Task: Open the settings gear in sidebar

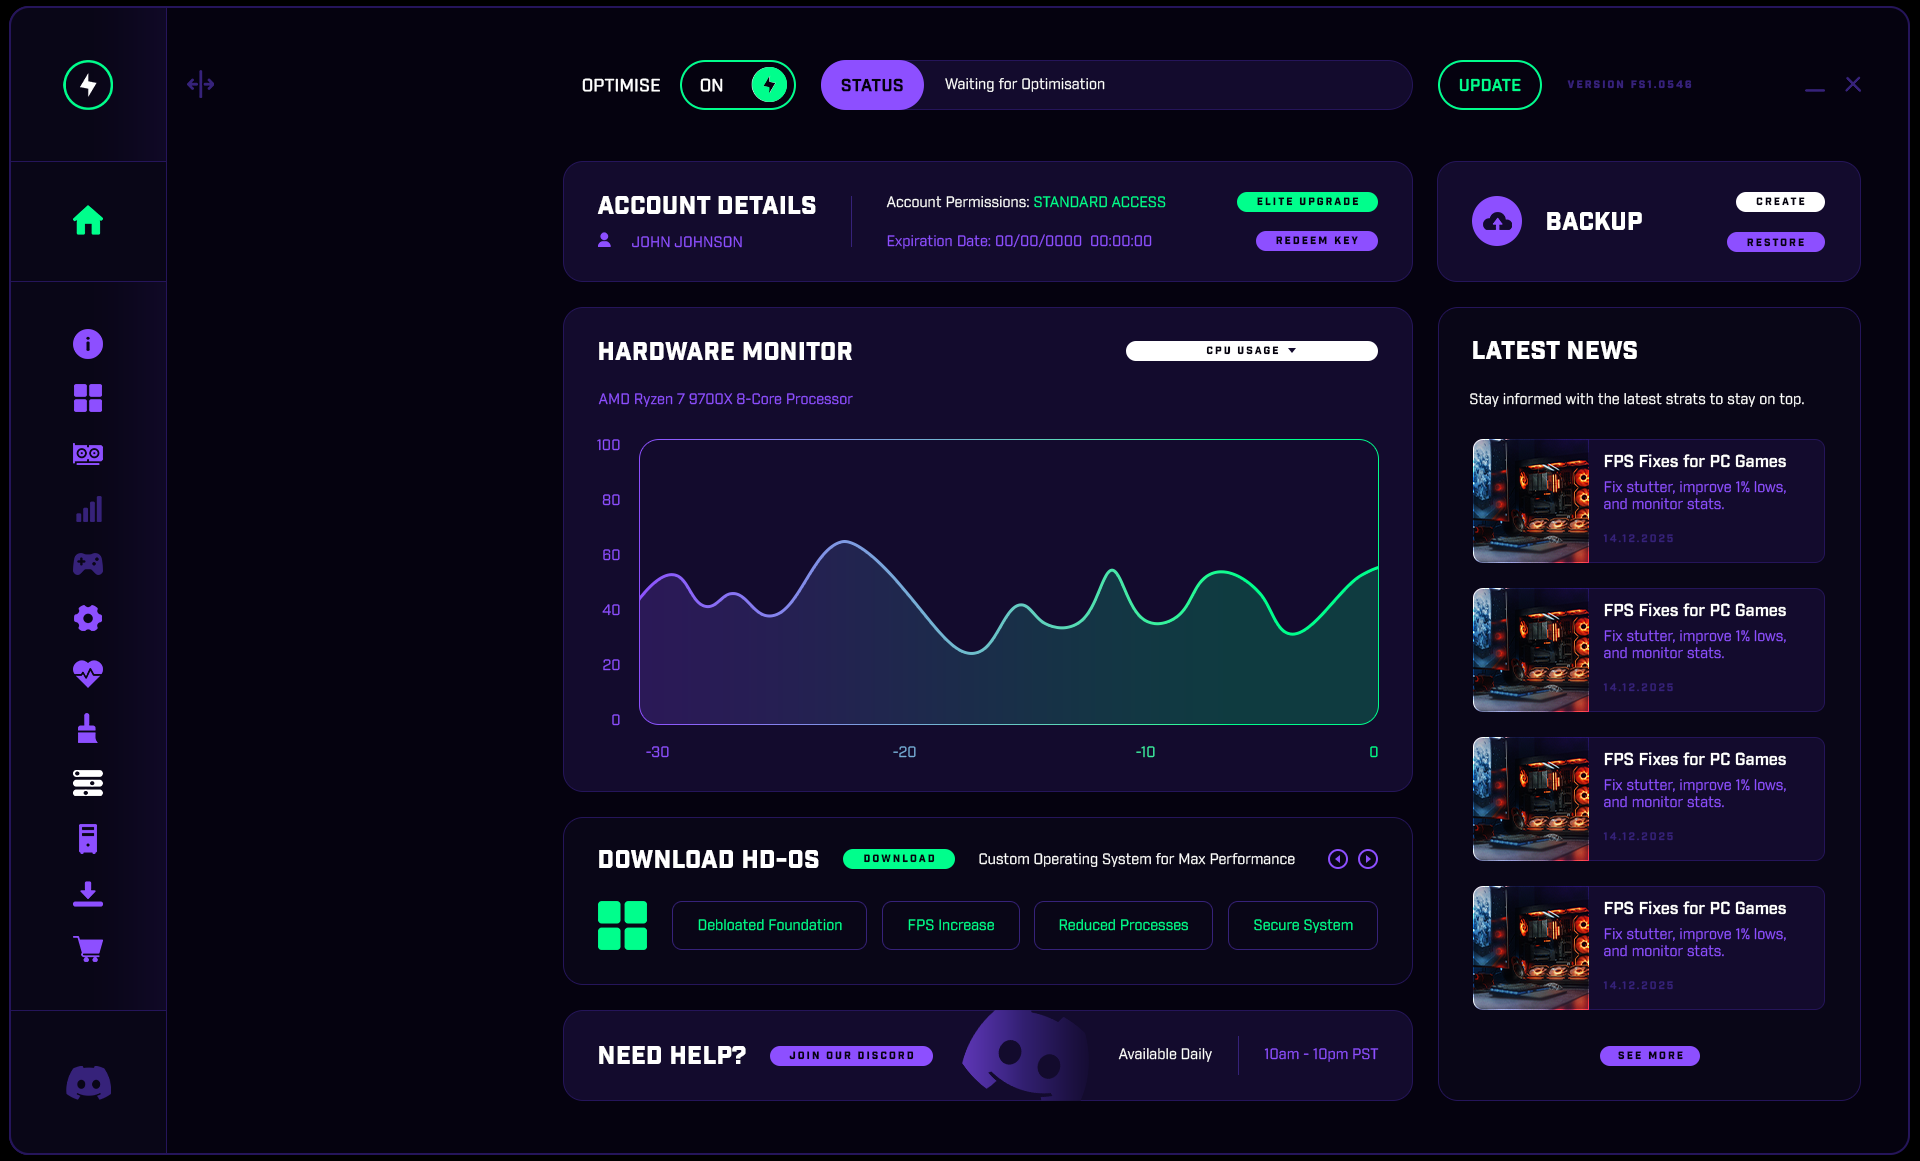Action: point(88,618)
